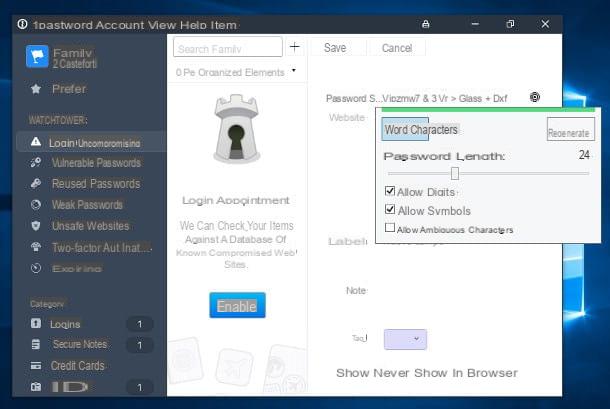
Task: Select Weak Passwords in sidebar
Action: tap(87, 205)
